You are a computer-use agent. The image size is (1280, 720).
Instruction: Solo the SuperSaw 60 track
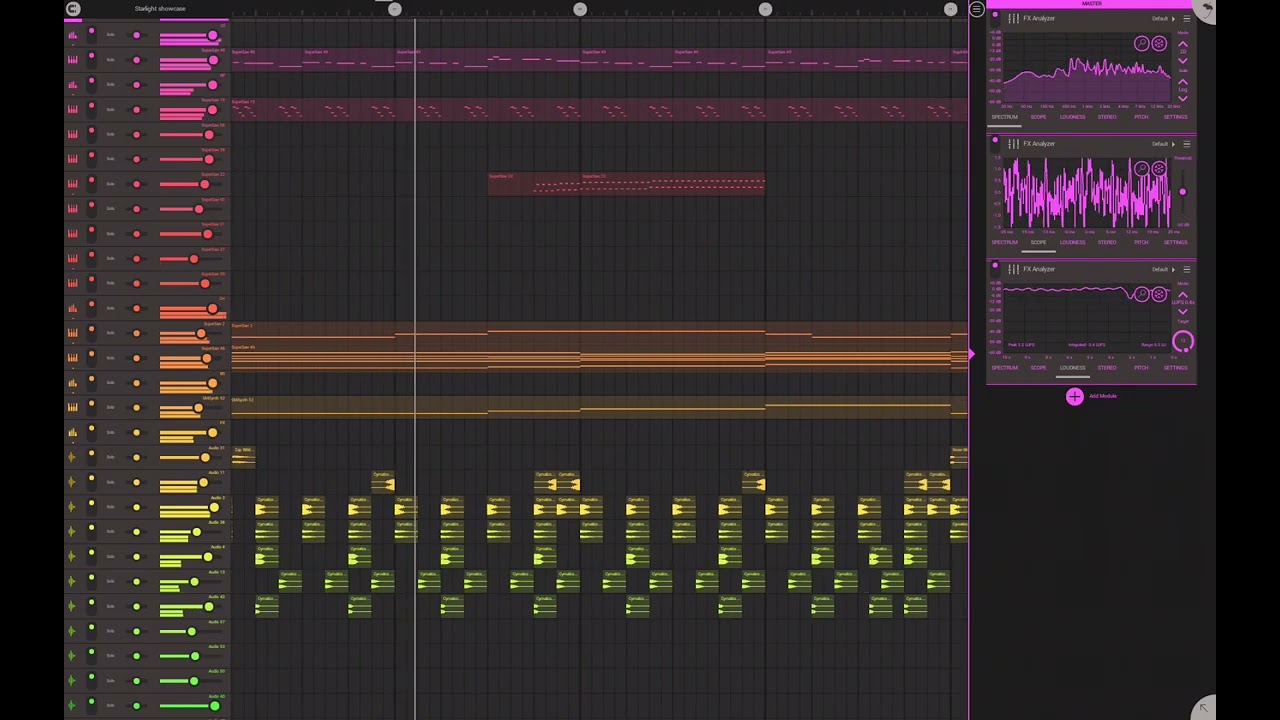coord(110,209)
